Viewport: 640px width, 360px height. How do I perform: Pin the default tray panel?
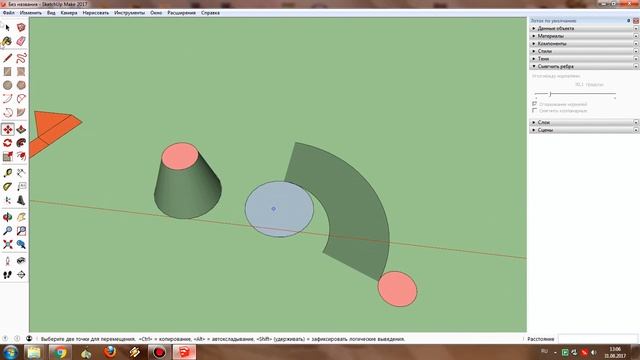coord(629,20)
